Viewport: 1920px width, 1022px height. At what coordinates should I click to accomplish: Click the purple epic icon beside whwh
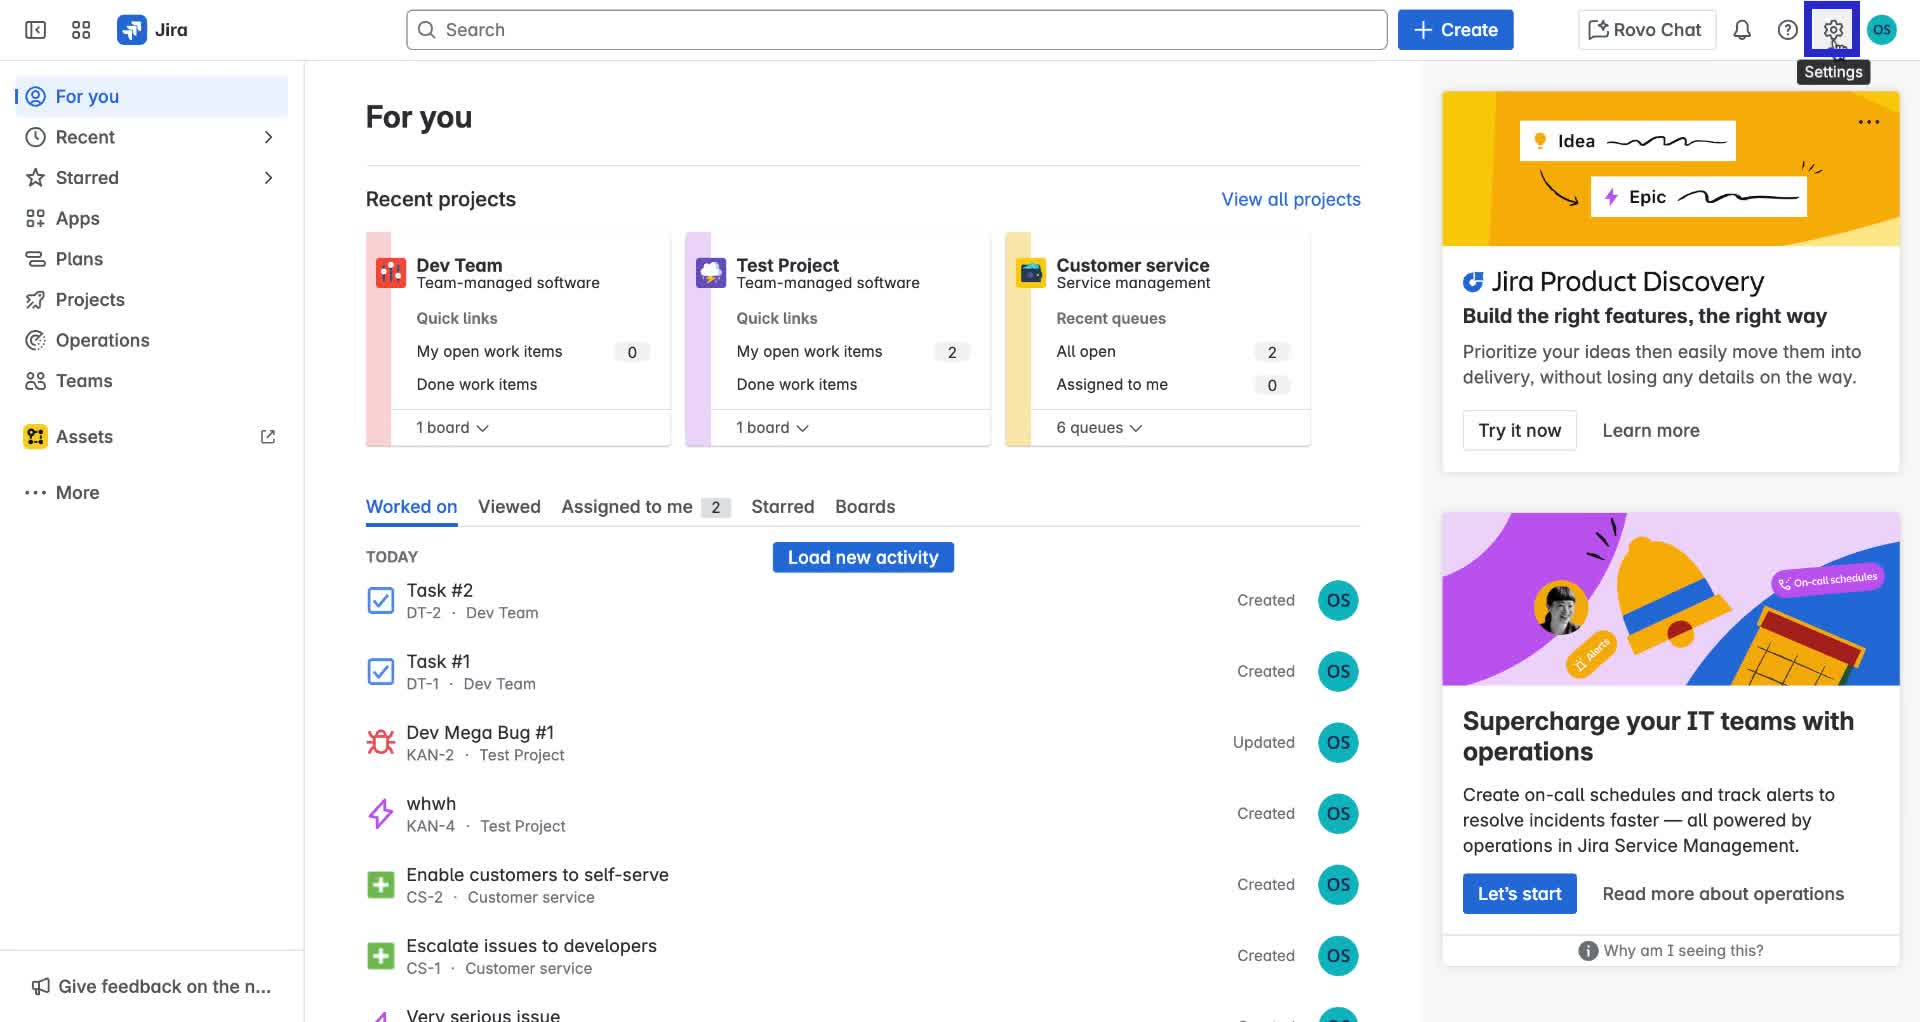point(381,813)
